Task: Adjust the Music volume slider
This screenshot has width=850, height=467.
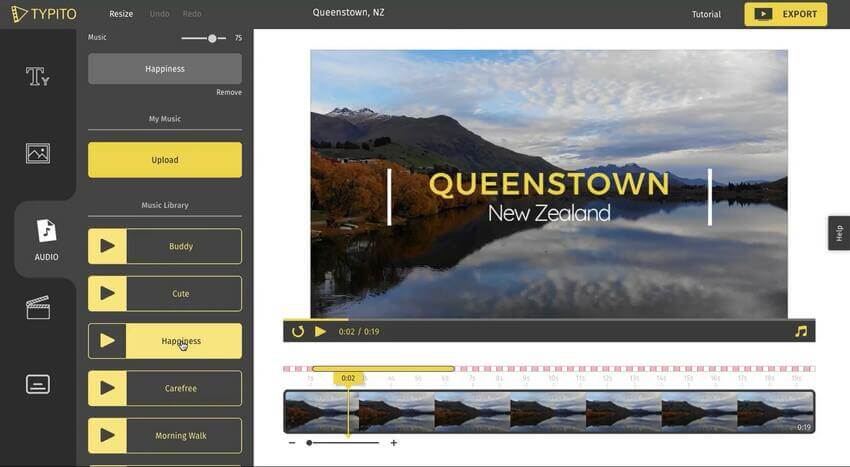Action: (212, 38)
